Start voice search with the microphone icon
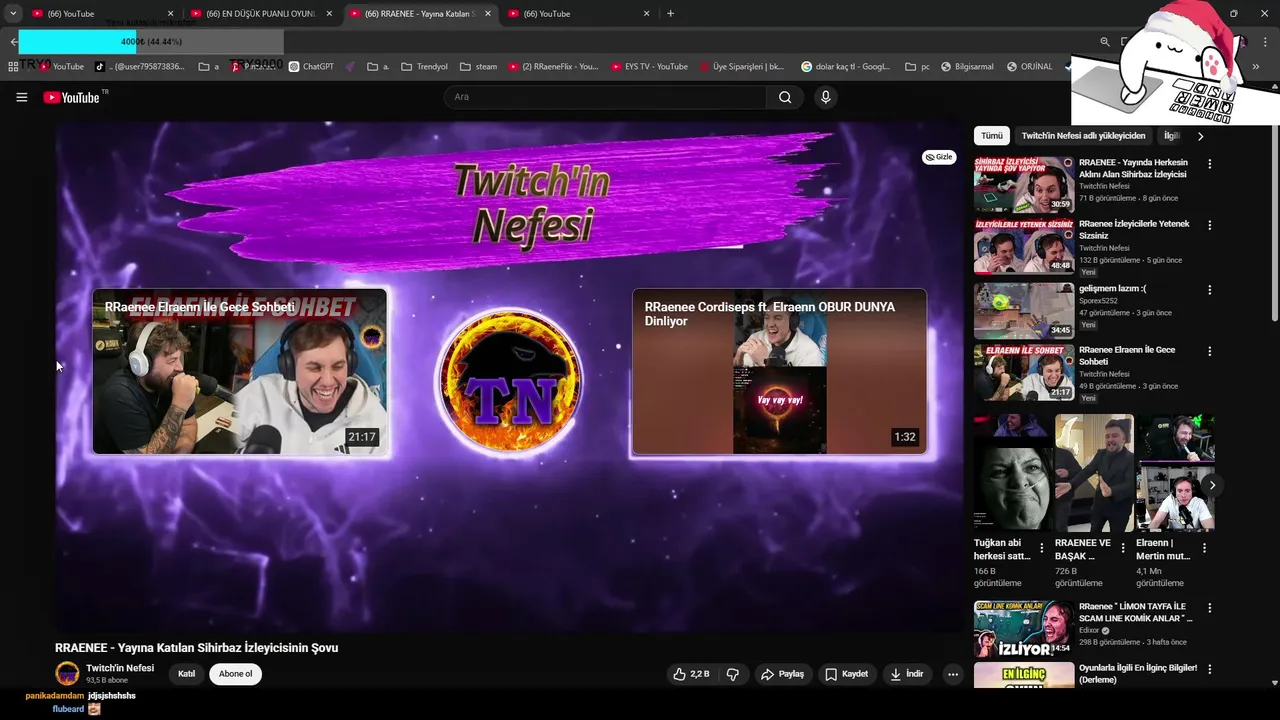 [x=825, y=97]
